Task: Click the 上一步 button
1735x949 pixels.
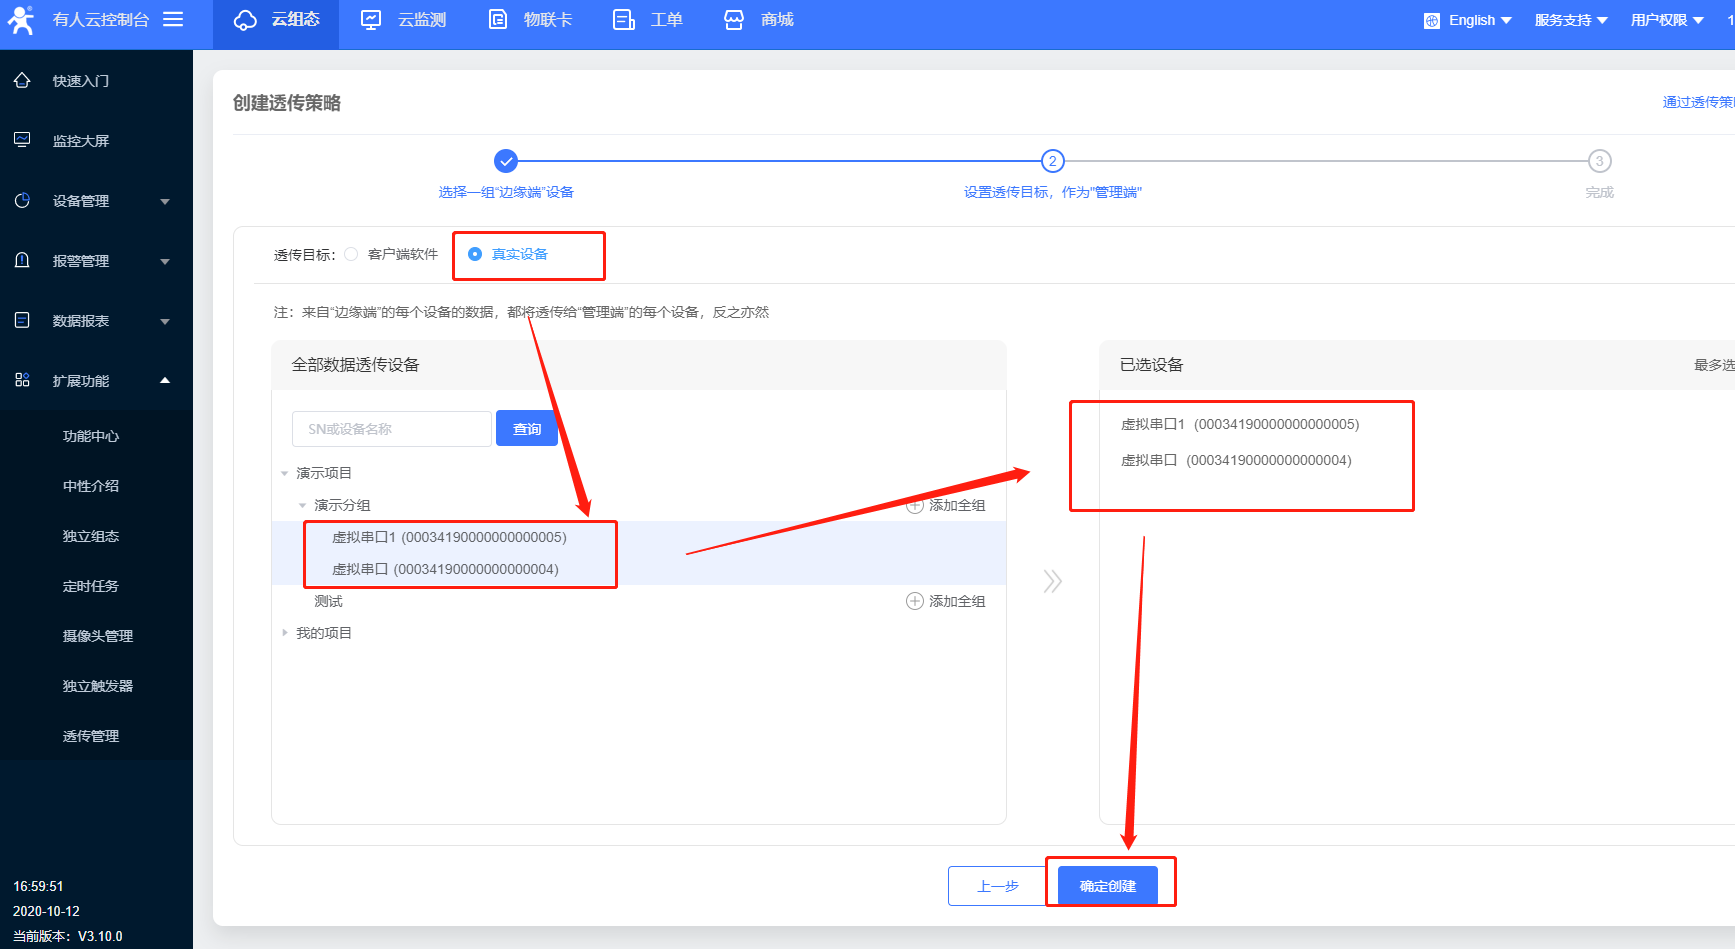Action: click(997, 886)
